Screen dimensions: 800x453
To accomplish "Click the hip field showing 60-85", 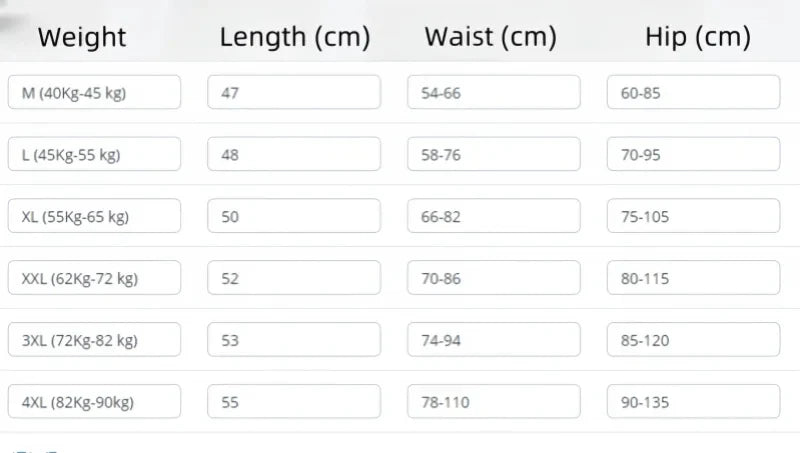I will (693, 93).
